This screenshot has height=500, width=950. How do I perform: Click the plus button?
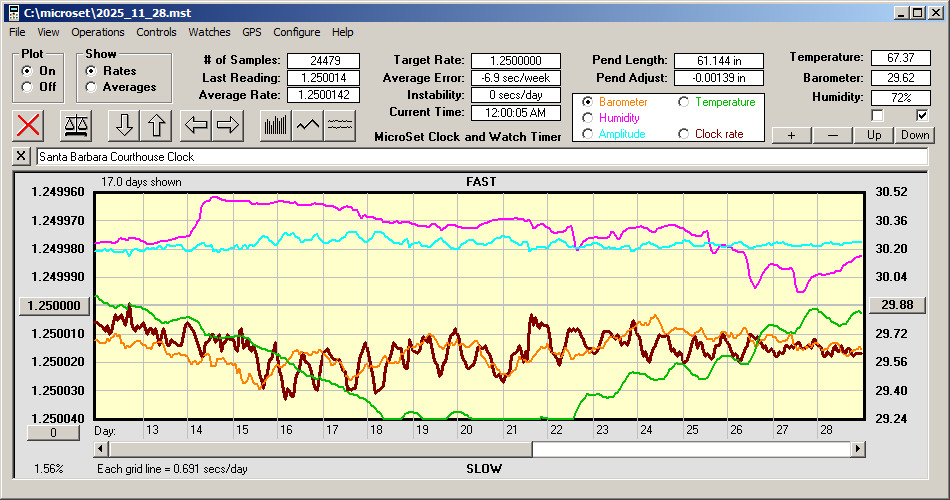click(x=791, y=135)
